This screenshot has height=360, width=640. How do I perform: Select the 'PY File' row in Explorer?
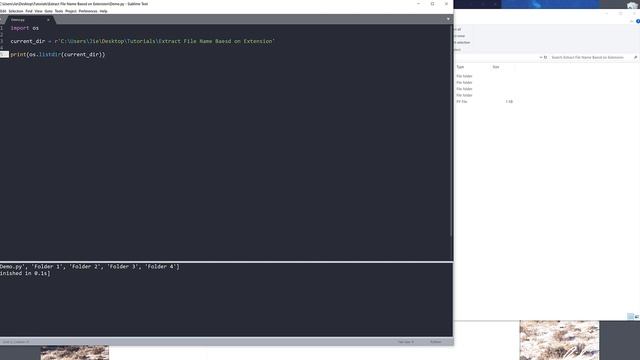click(x=462, y=102)
